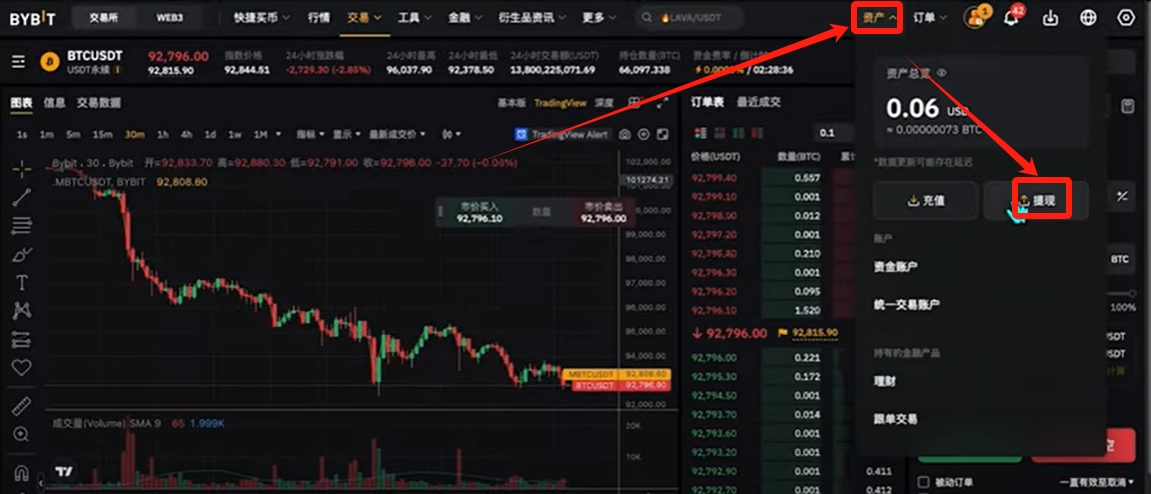The width and height of the screenshot is (1151, 494).
Task: Toggle the asset total eye visibility icon
Action: (942, 73)
